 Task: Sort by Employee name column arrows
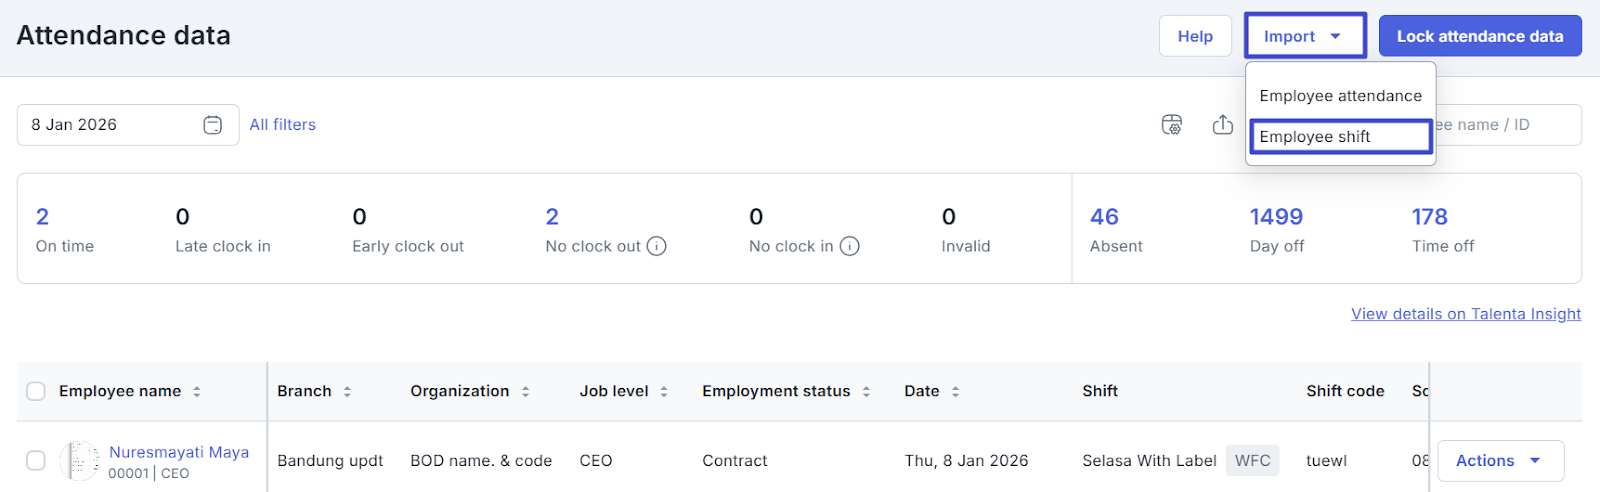(x=197, y=392)
